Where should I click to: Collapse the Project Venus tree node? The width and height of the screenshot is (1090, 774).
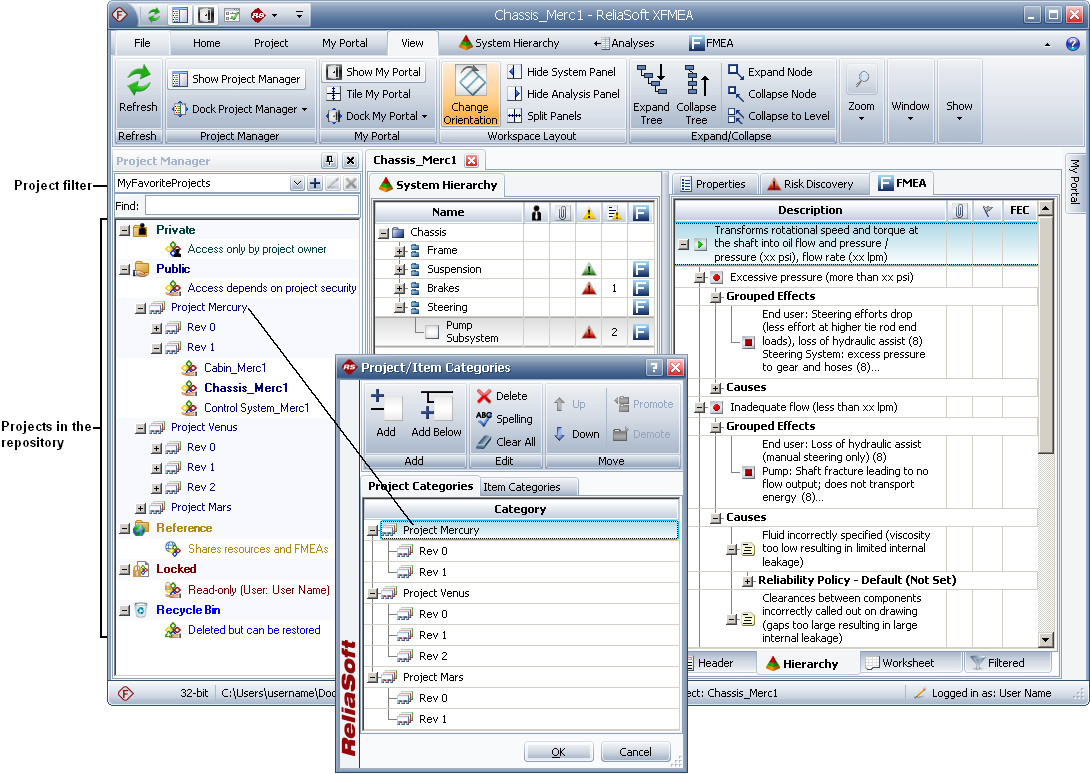click(141, 428)
